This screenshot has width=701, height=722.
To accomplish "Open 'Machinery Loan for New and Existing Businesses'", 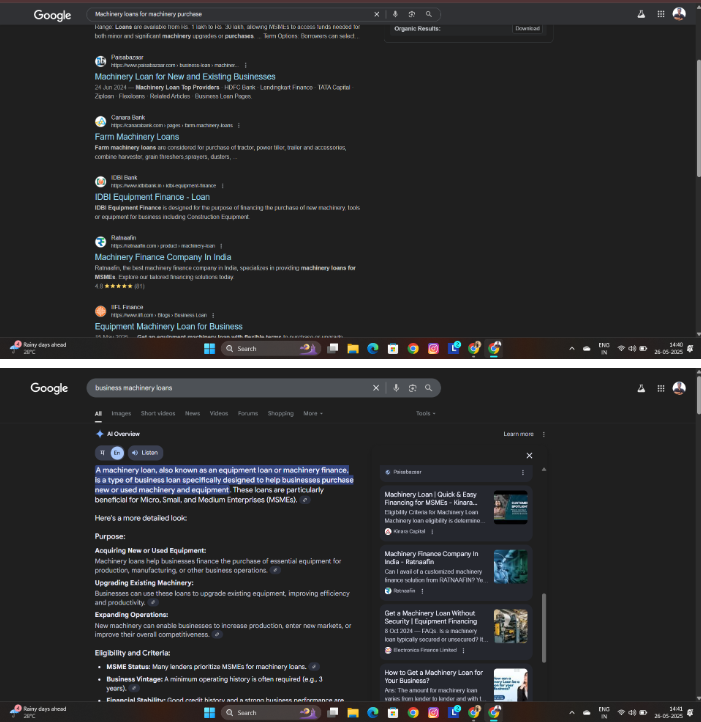I will [x=185, y=77].
